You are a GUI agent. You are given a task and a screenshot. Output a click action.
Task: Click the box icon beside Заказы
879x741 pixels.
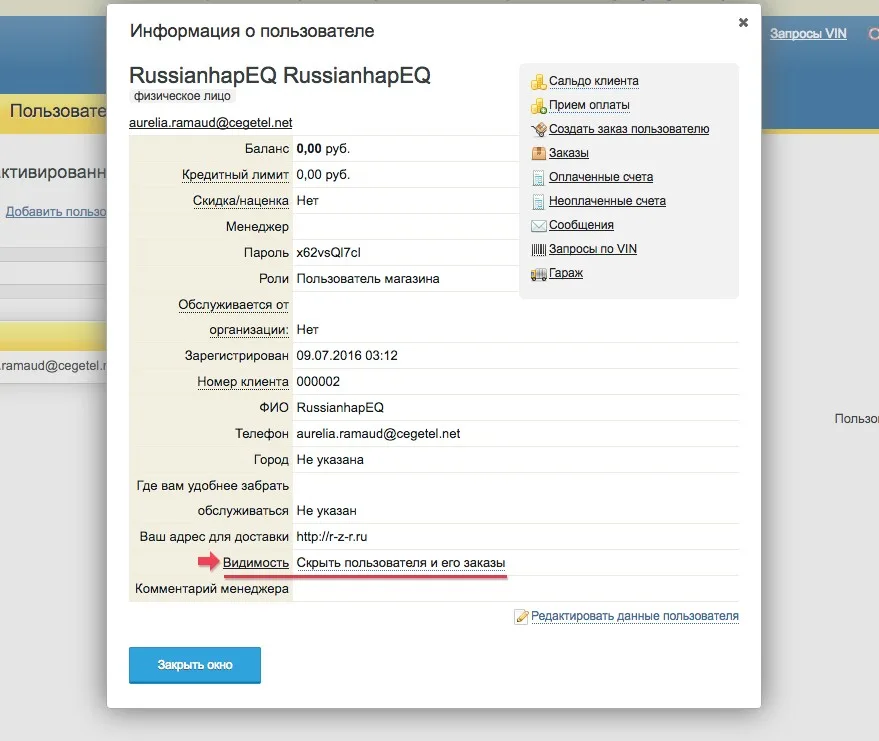[539, 153]
